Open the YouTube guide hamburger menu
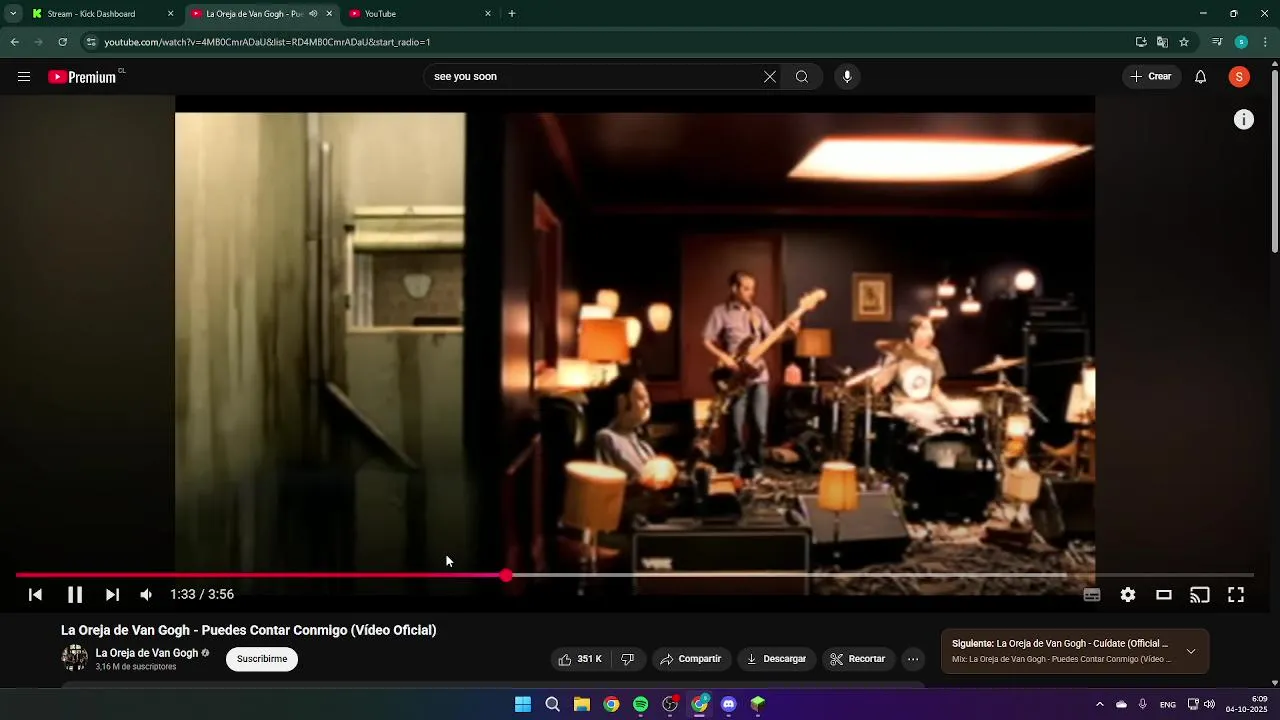Image resolution: width=1280 pixels, height=720 pixels. coord(24,77)
